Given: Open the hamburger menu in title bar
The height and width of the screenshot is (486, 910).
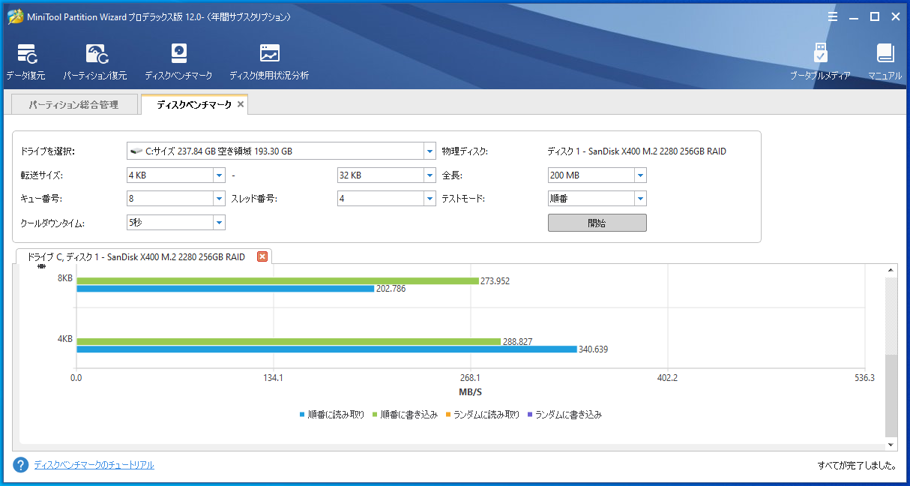Looking at the screenshot, I should (x=832, y=17).
